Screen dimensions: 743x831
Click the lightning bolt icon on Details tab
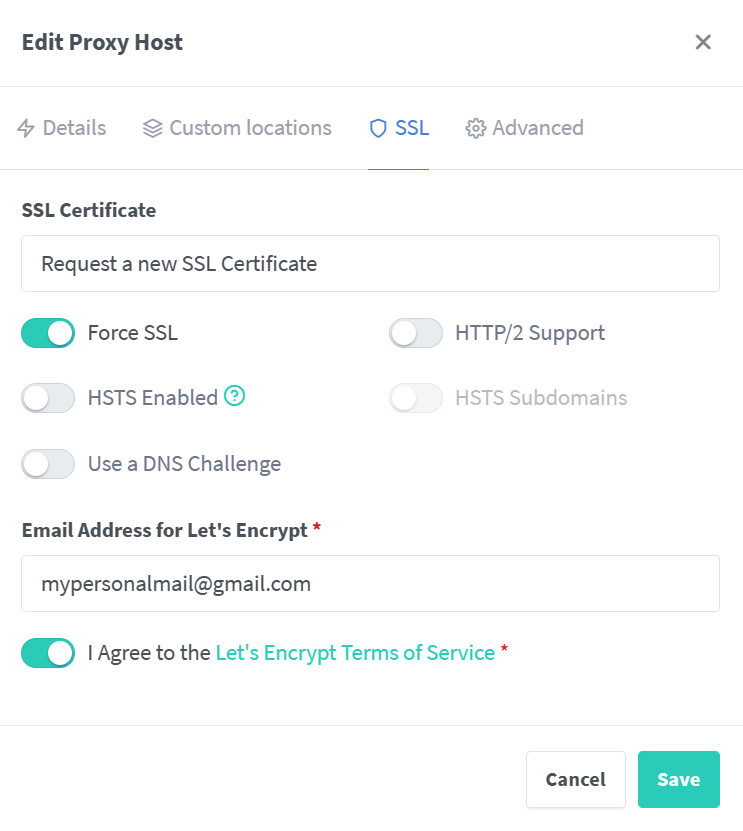(24, 128)
